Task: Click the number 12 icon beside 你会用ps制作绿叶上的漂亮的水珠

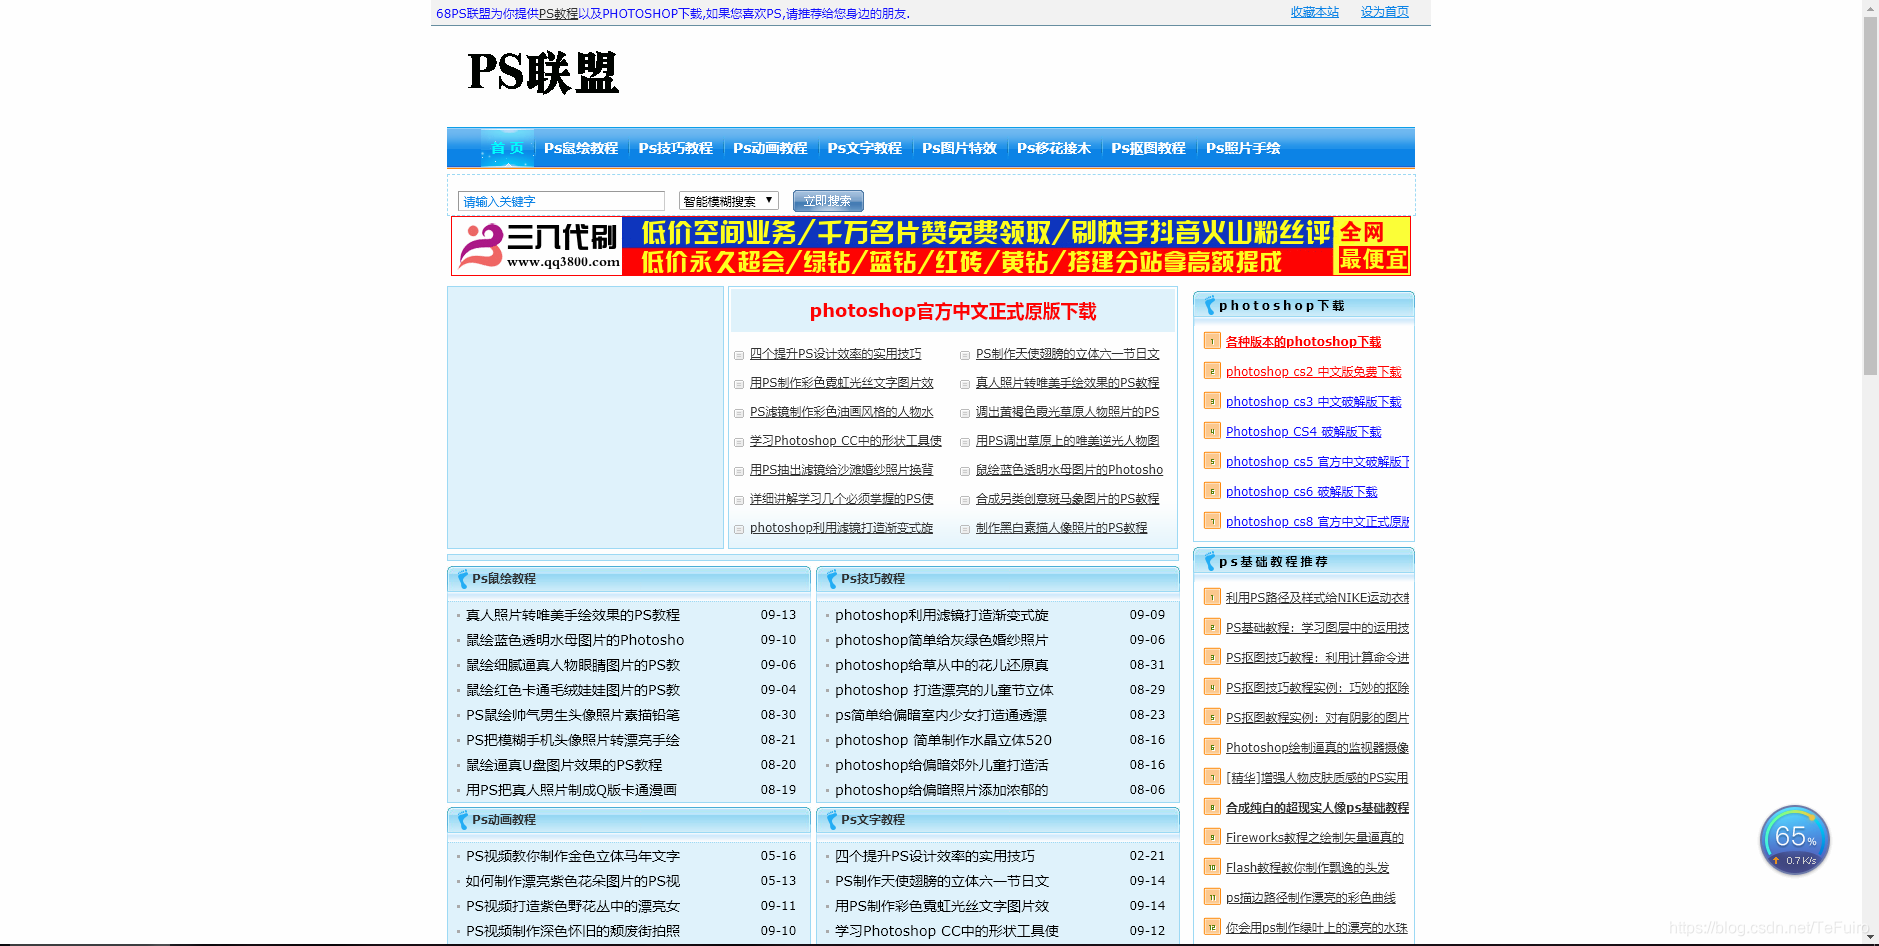Action: (1212, 927)
